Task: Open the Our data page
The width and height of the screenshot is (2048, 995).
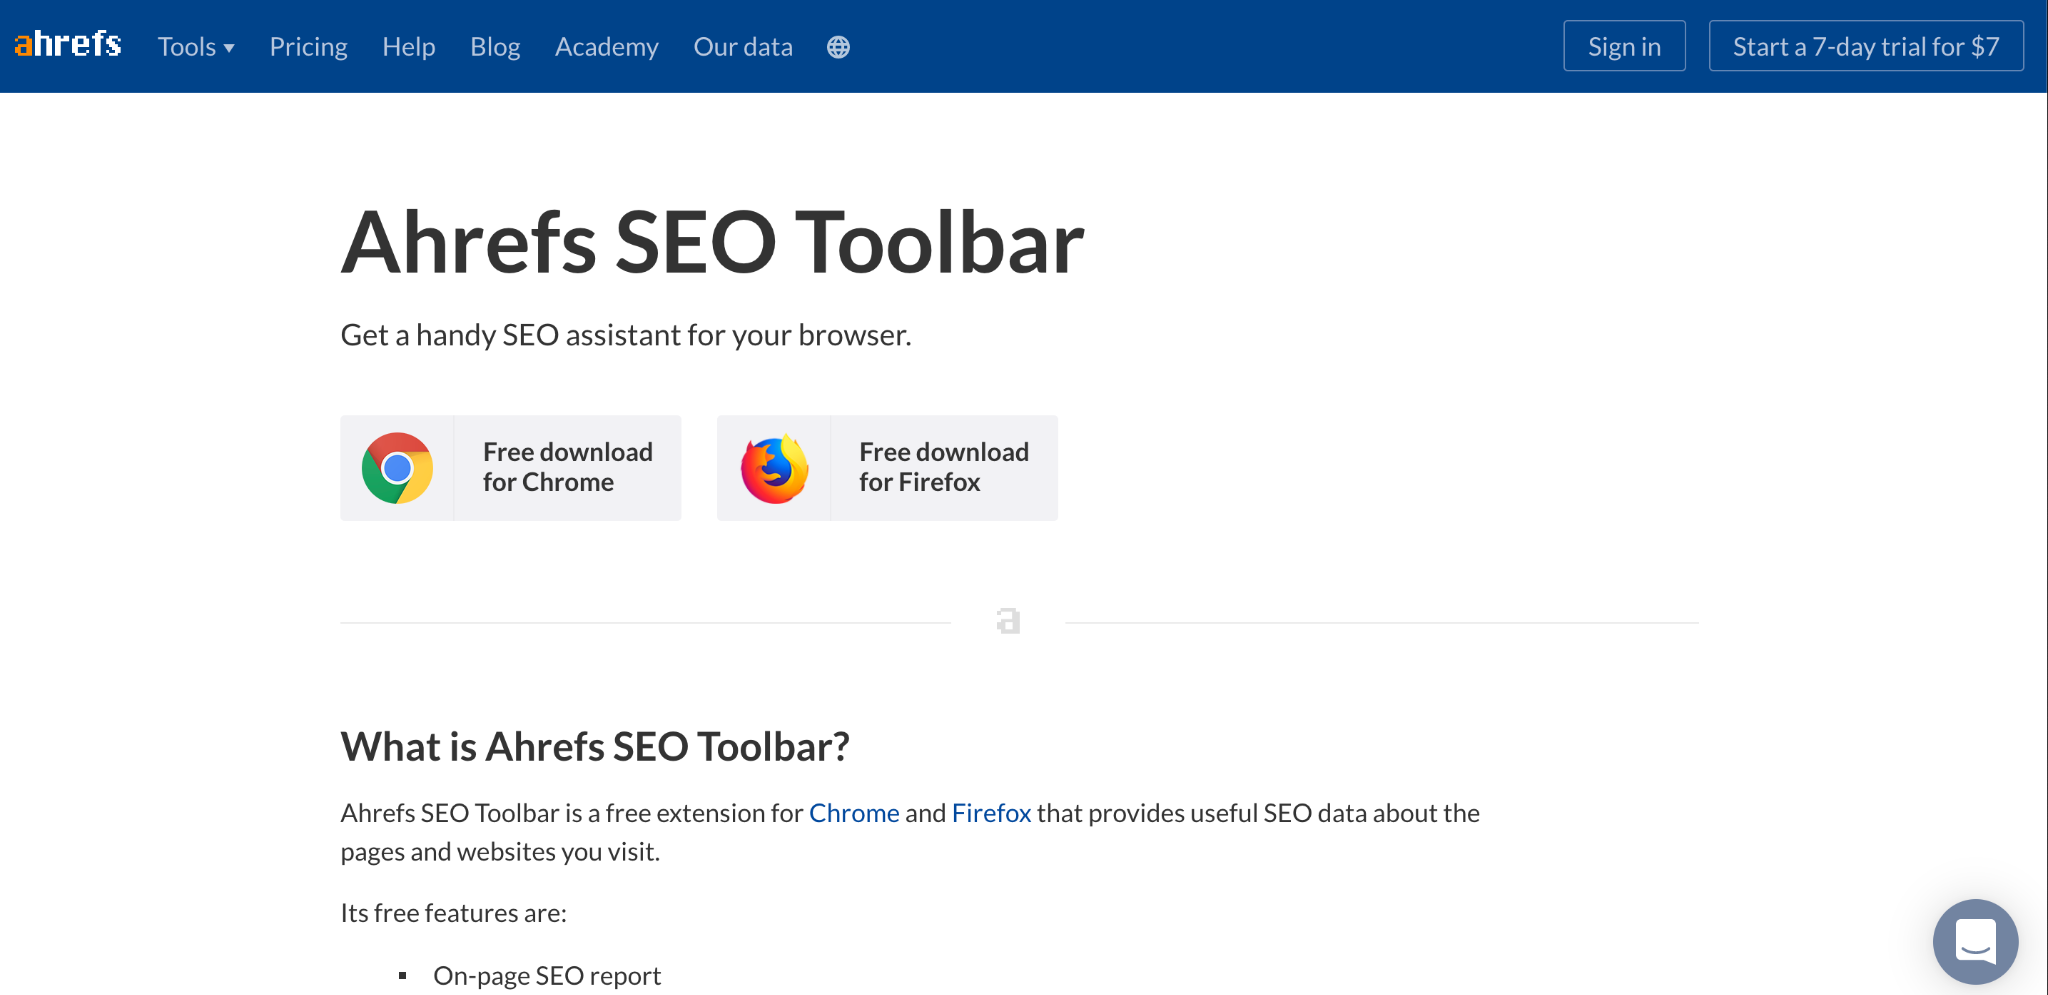Action: click(743, 47)
